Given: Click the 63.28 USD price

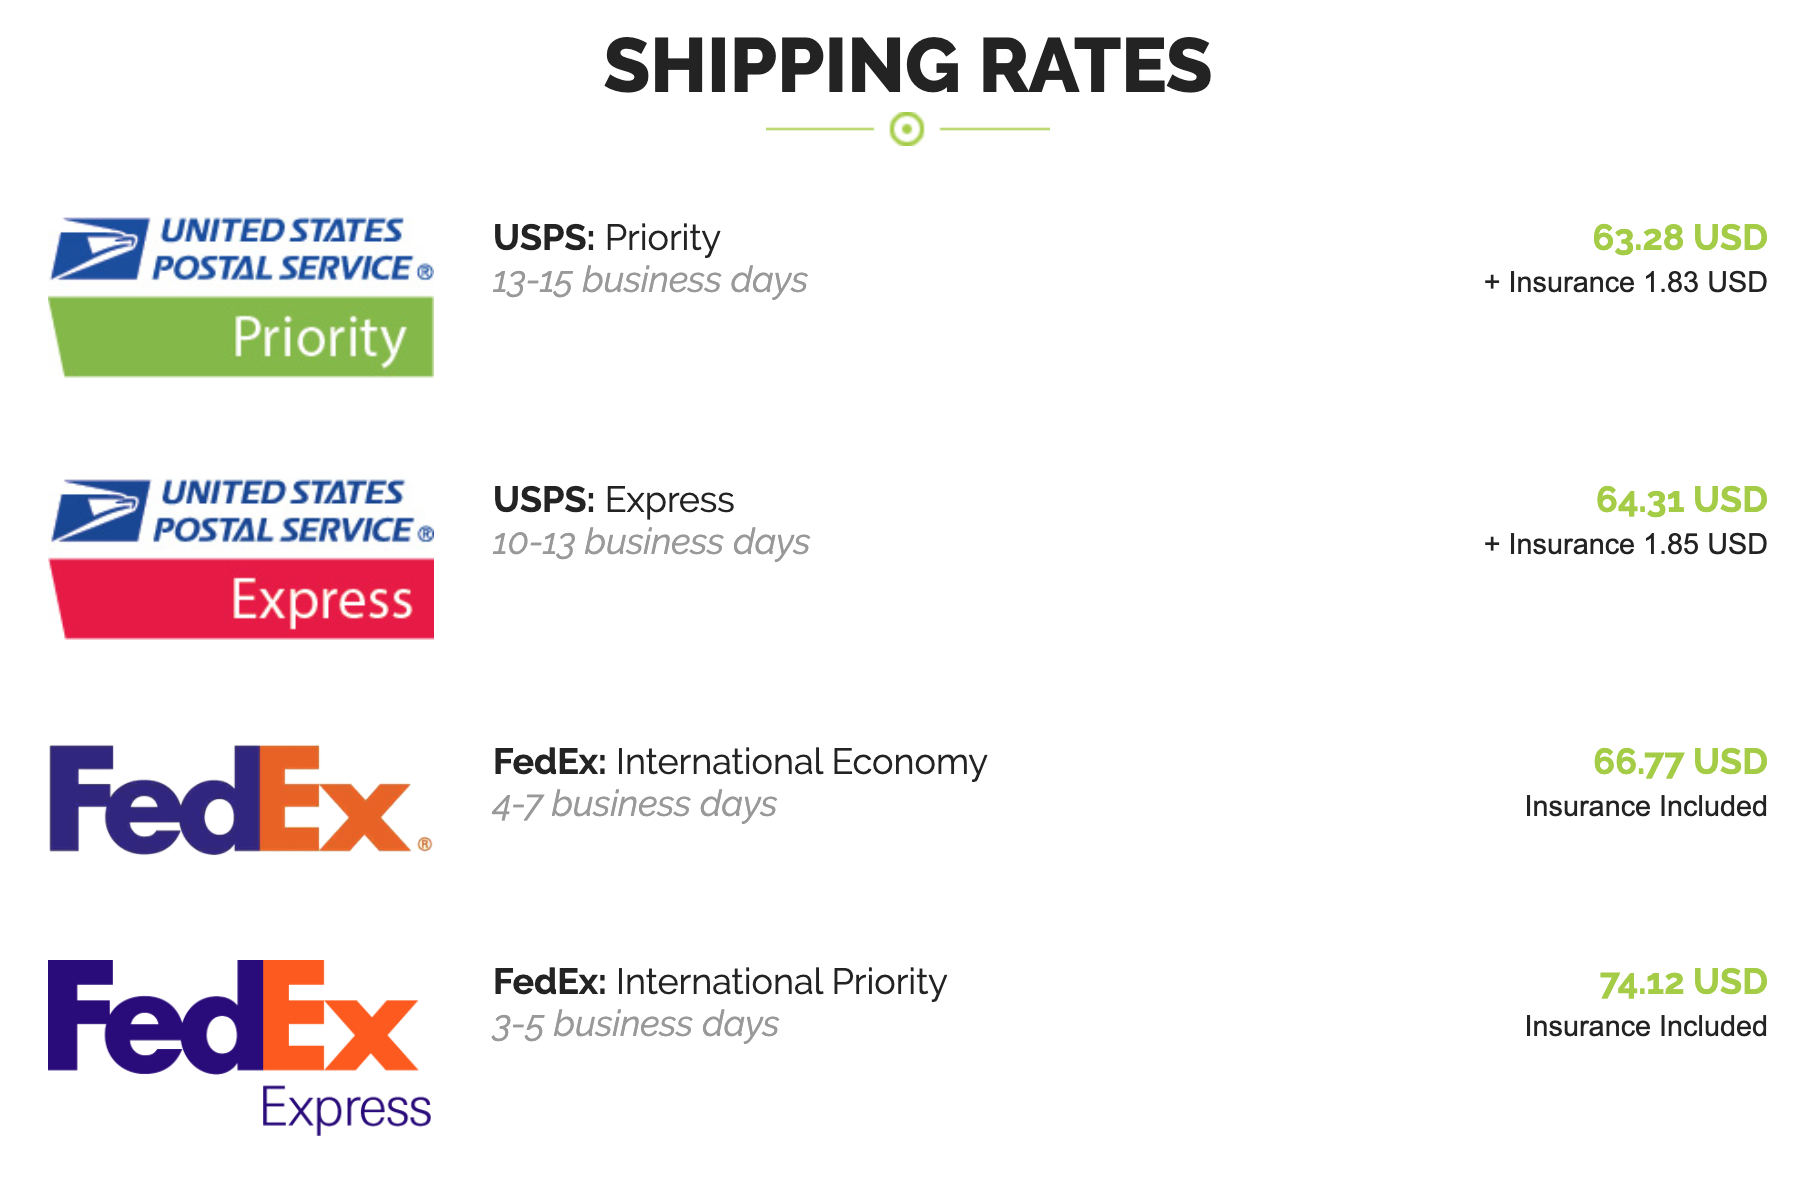Looking at the screenshot, I should [1680, 238].
